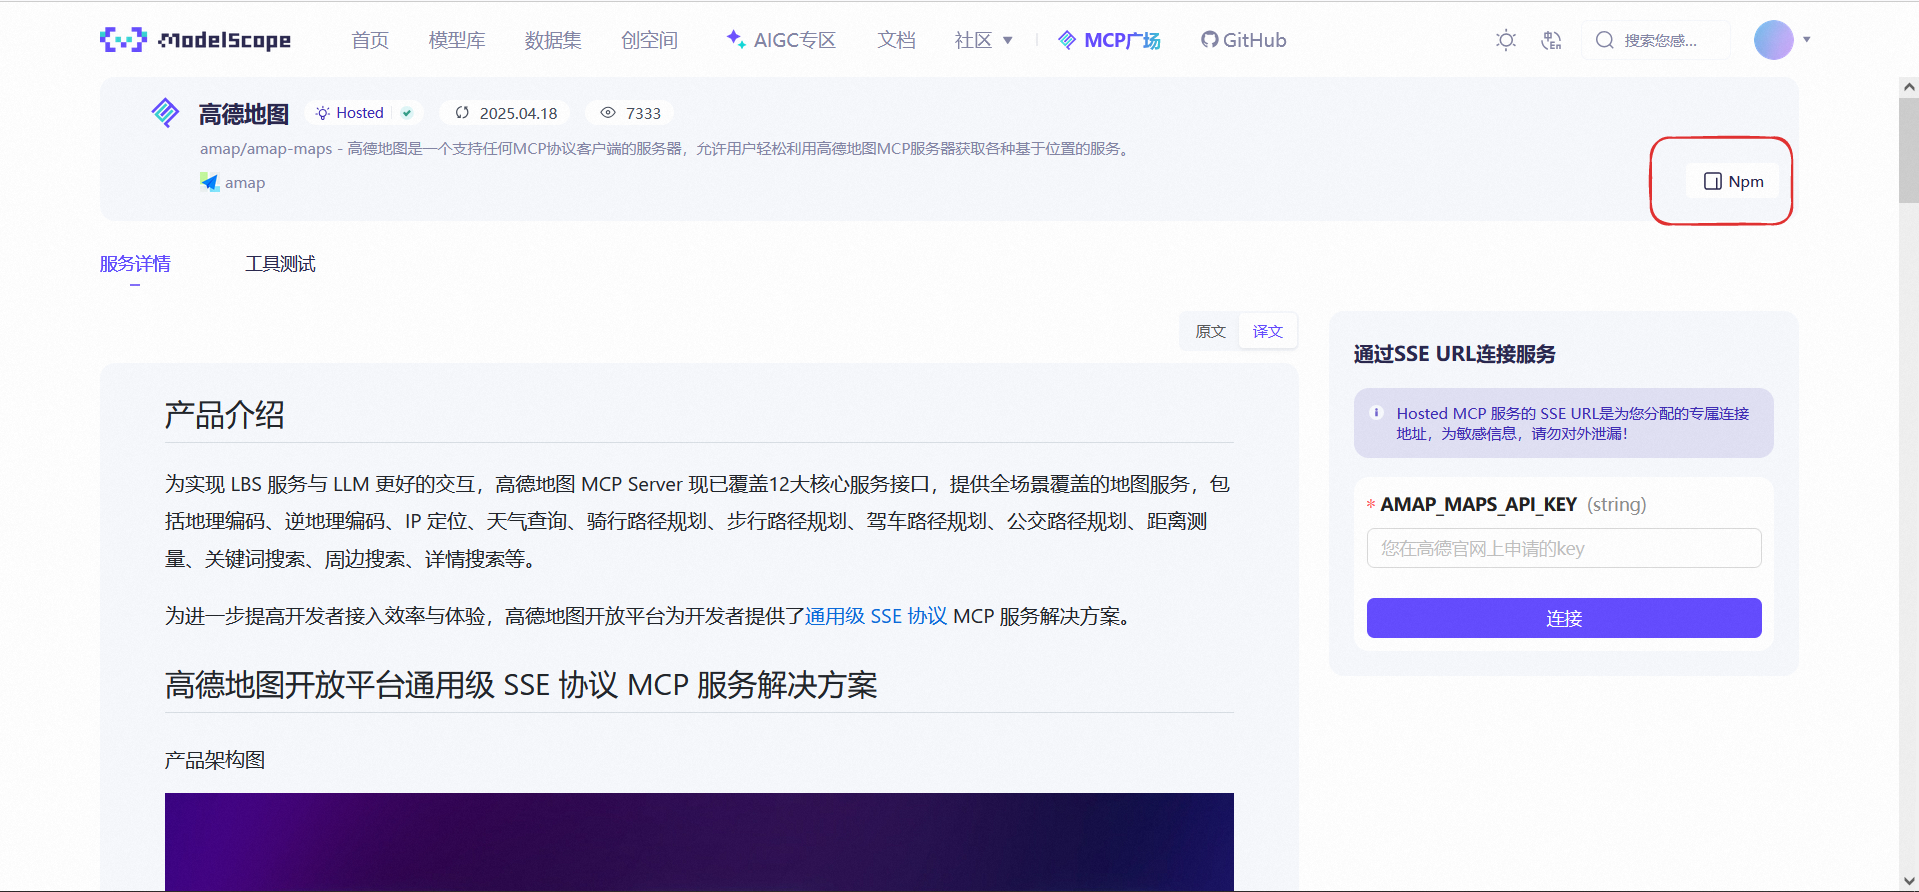Image resolution: width=1919 pixels, height=892 pixels.
Task: Click the scrollbar down arrow
Action: point(1909,881)
